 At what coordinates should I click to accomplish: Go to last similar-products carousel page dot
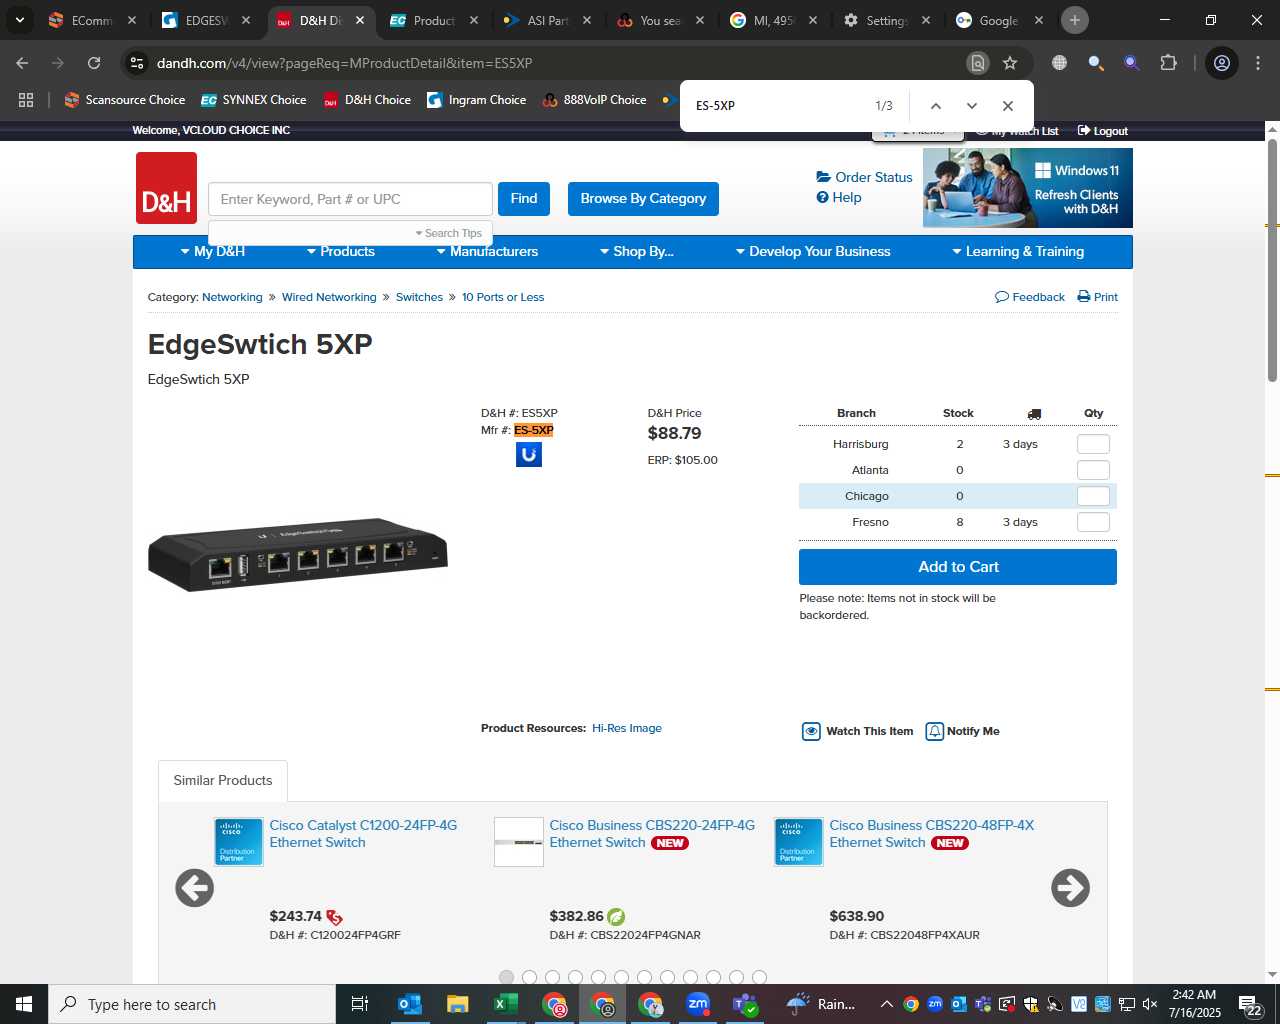tap(760, 977)
